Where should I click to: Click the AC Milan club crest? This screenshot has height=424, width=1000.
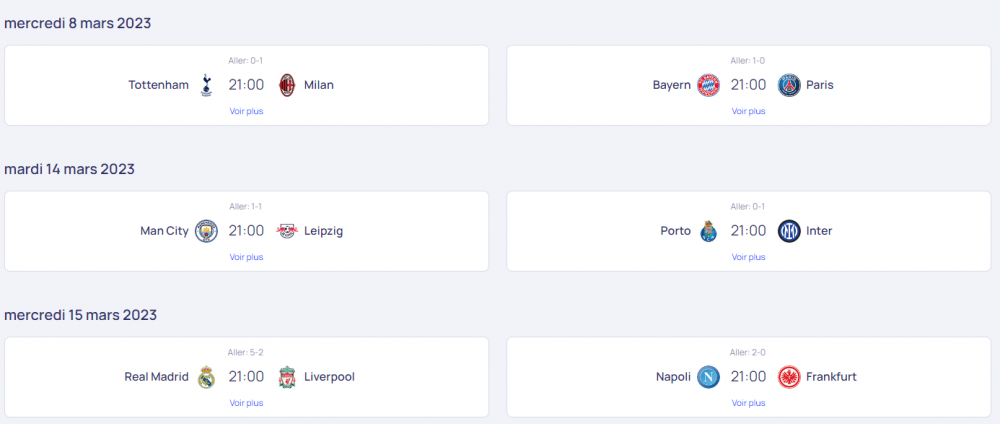coord(288,85)
